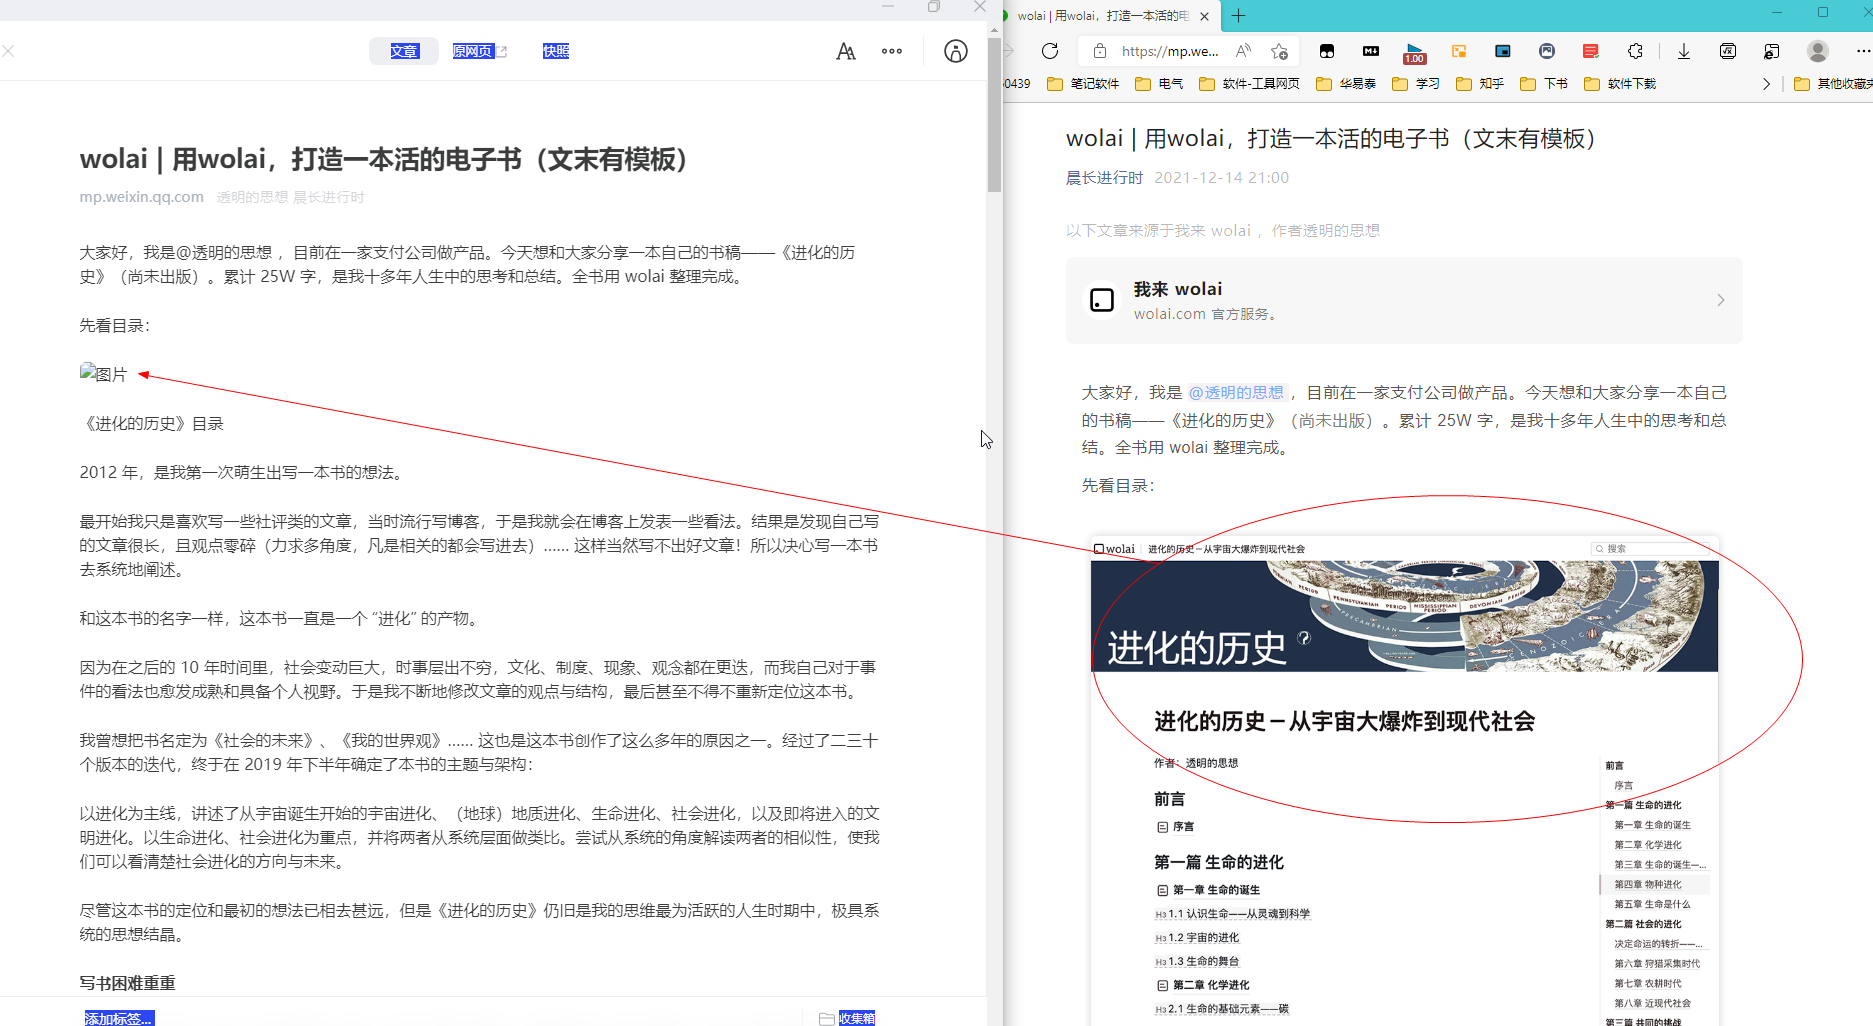
Task: Open the 知乎 bookmark folder
Action: pos(1480,84)
